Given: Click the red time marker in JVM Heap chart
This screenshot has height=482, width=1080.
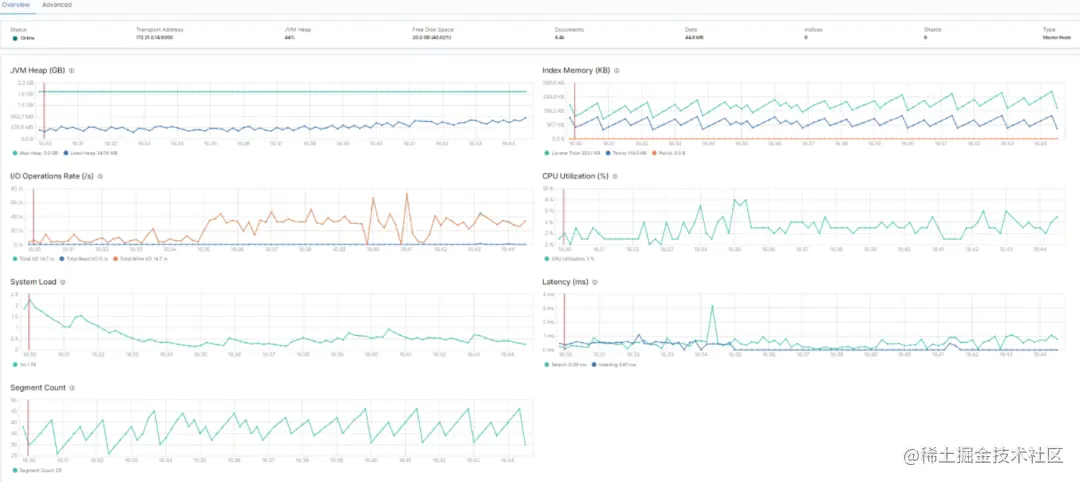Looking at the screenshot, I should point(43,111).
